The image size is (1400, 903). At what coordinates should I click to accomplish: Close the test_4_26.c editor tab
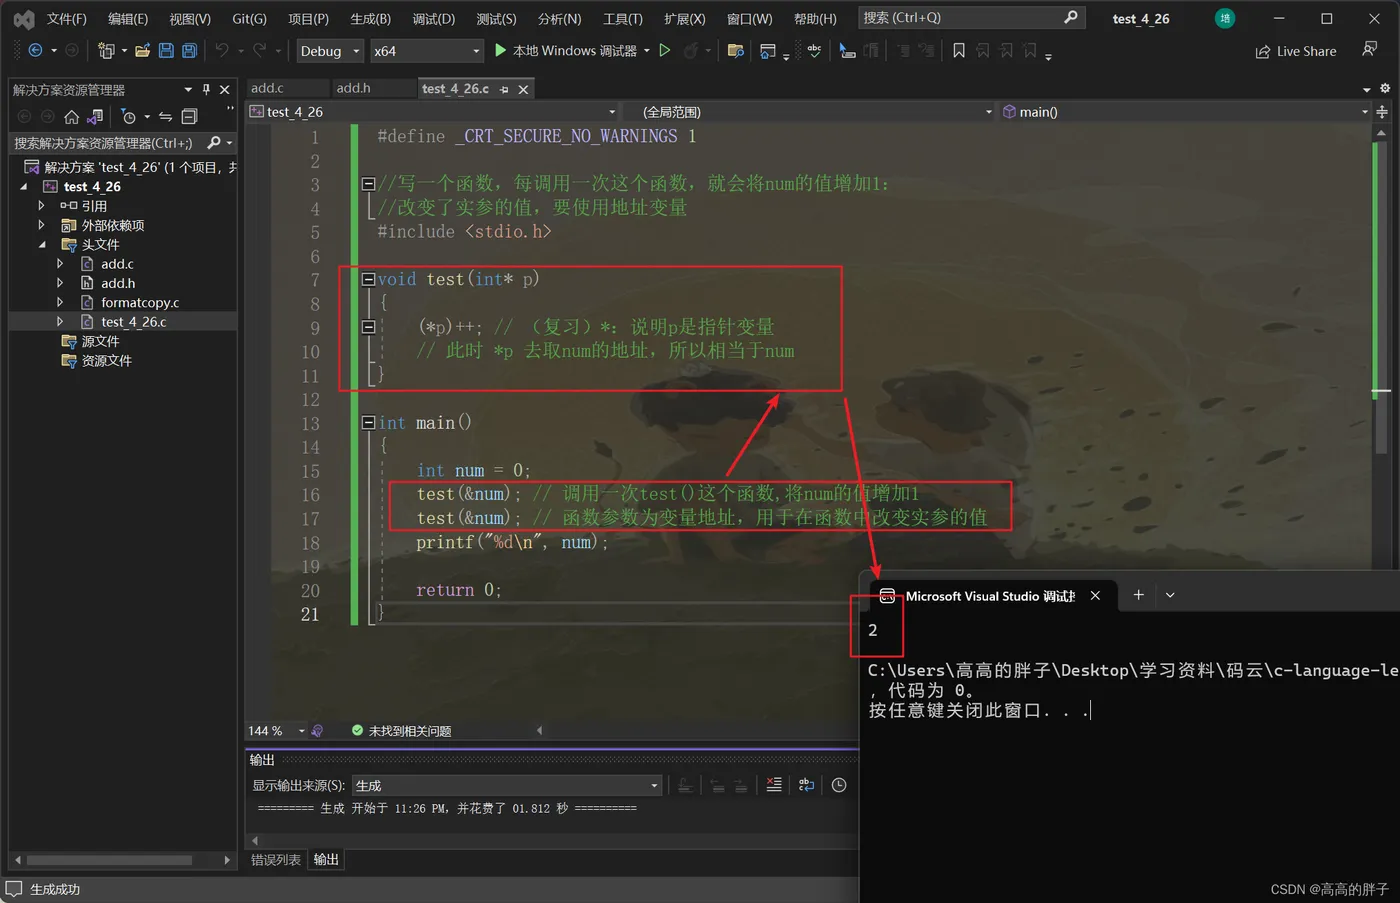[x=523, y=89]
